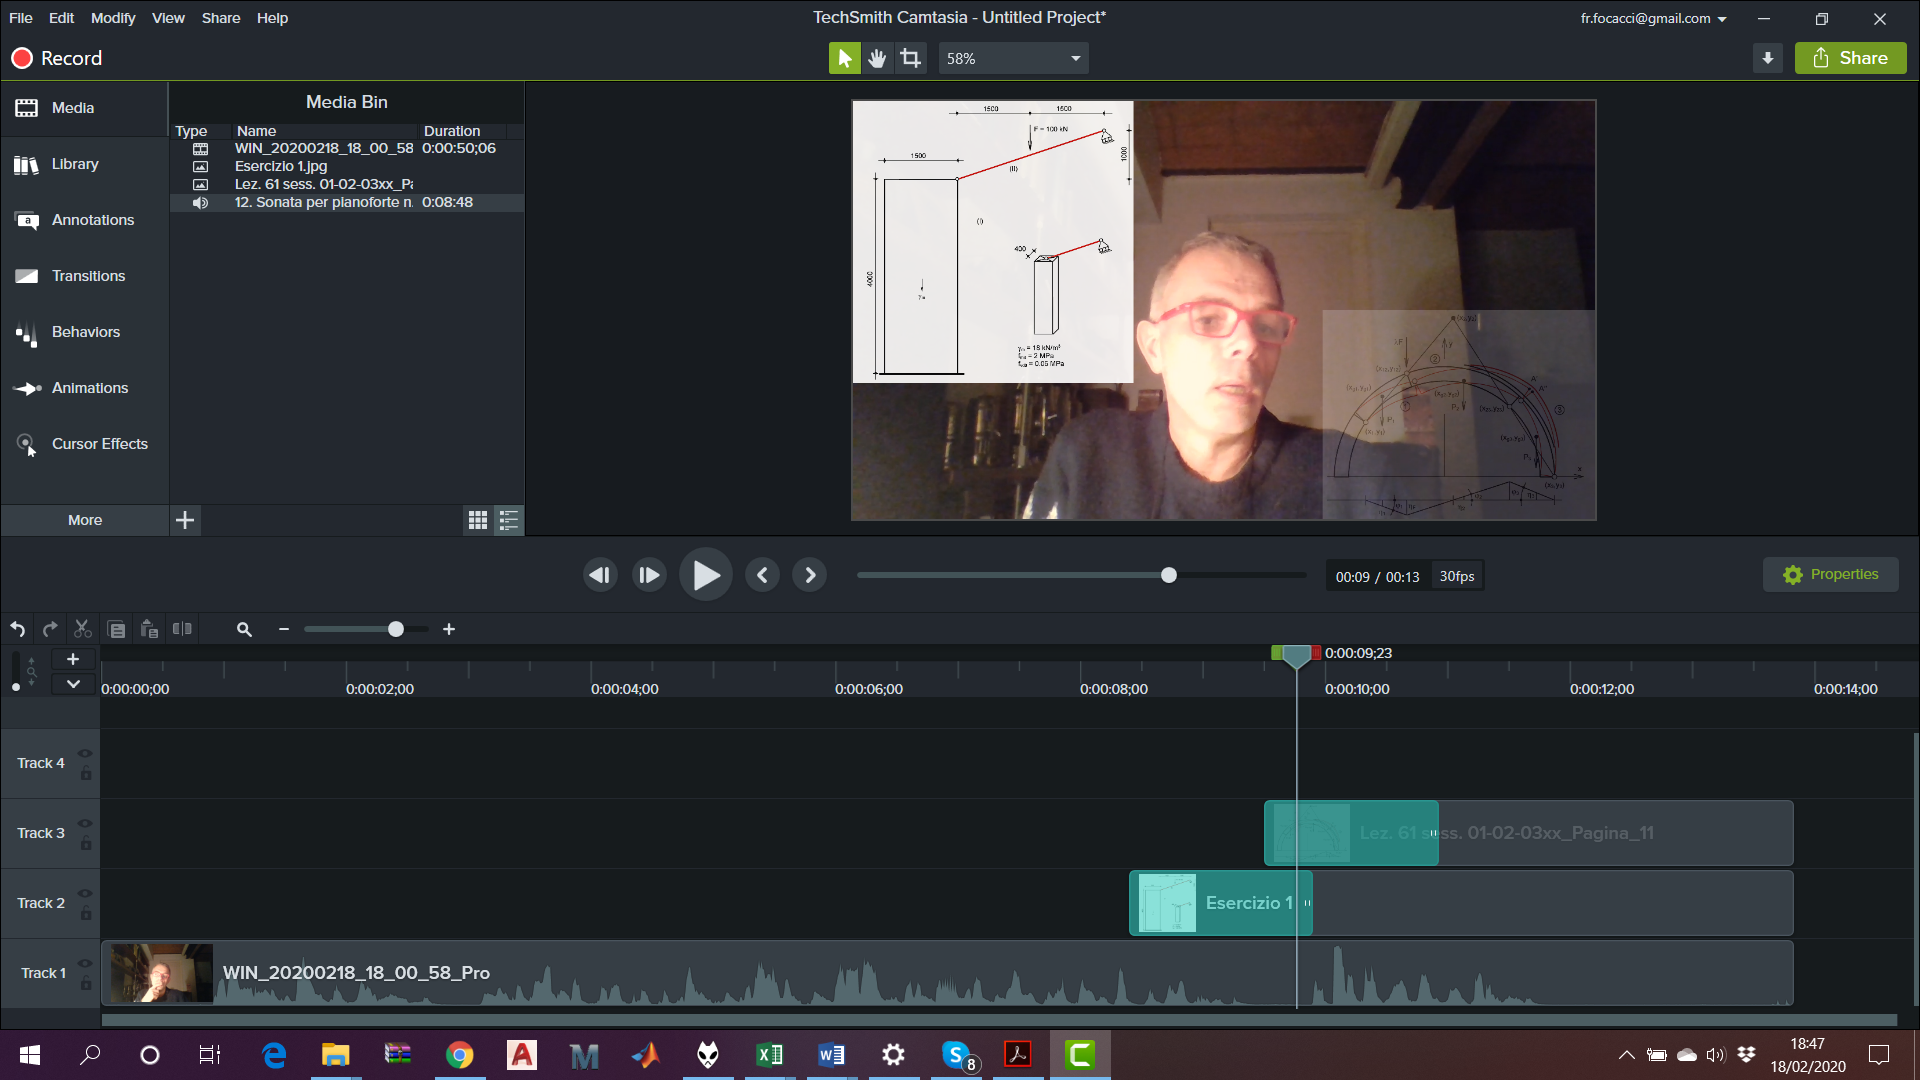
Task: Click the split clip icon
Action: click(182, 629)
